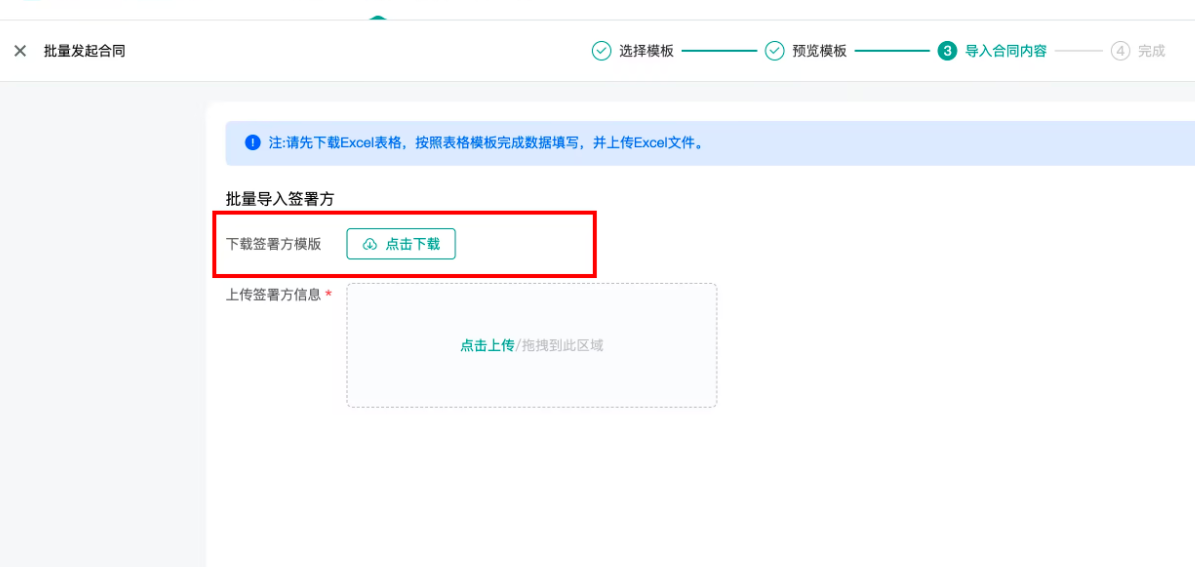
Task: Go to 选择模板 step label
Action: pyautogui.click(x=646, y=51)
